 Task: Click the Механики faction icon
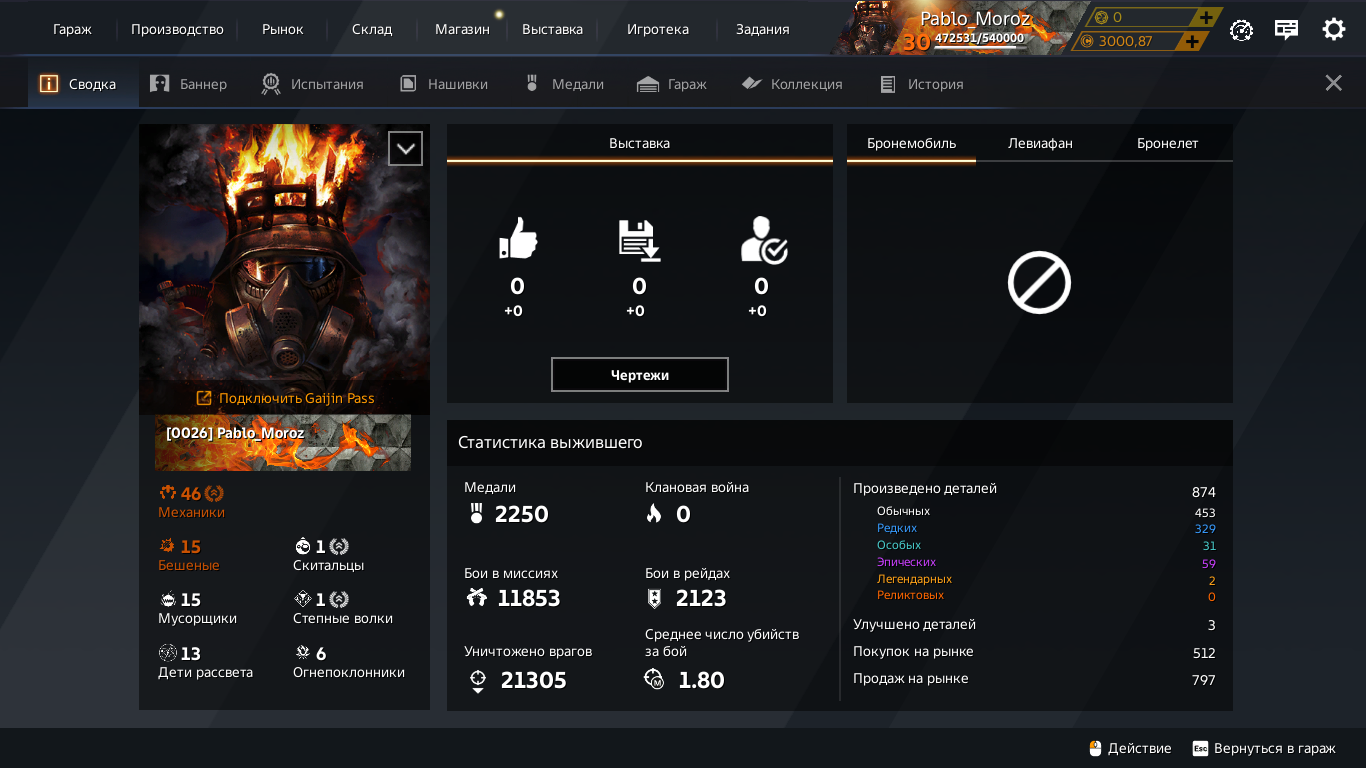point(168,493)
